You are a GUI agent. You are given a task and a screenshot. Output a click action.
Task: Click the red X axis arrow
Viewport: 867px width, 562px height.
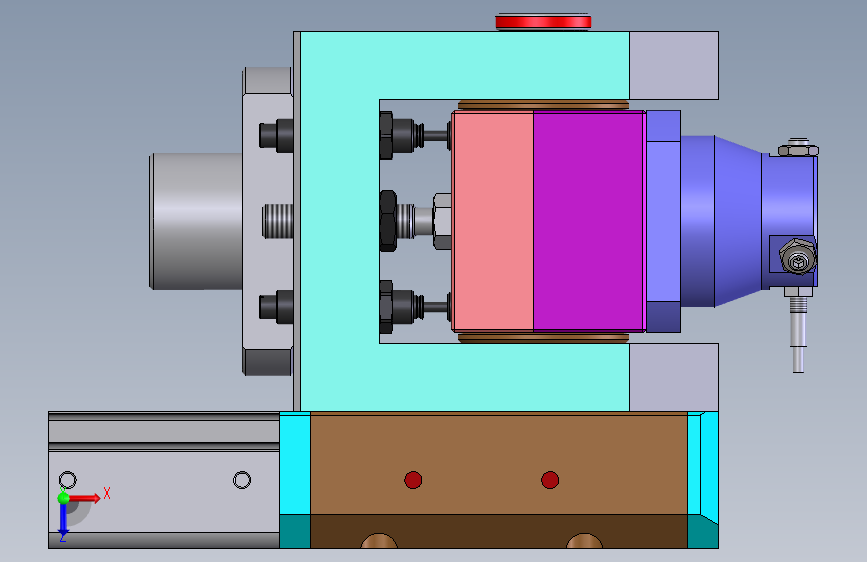(x=85, y=498)
